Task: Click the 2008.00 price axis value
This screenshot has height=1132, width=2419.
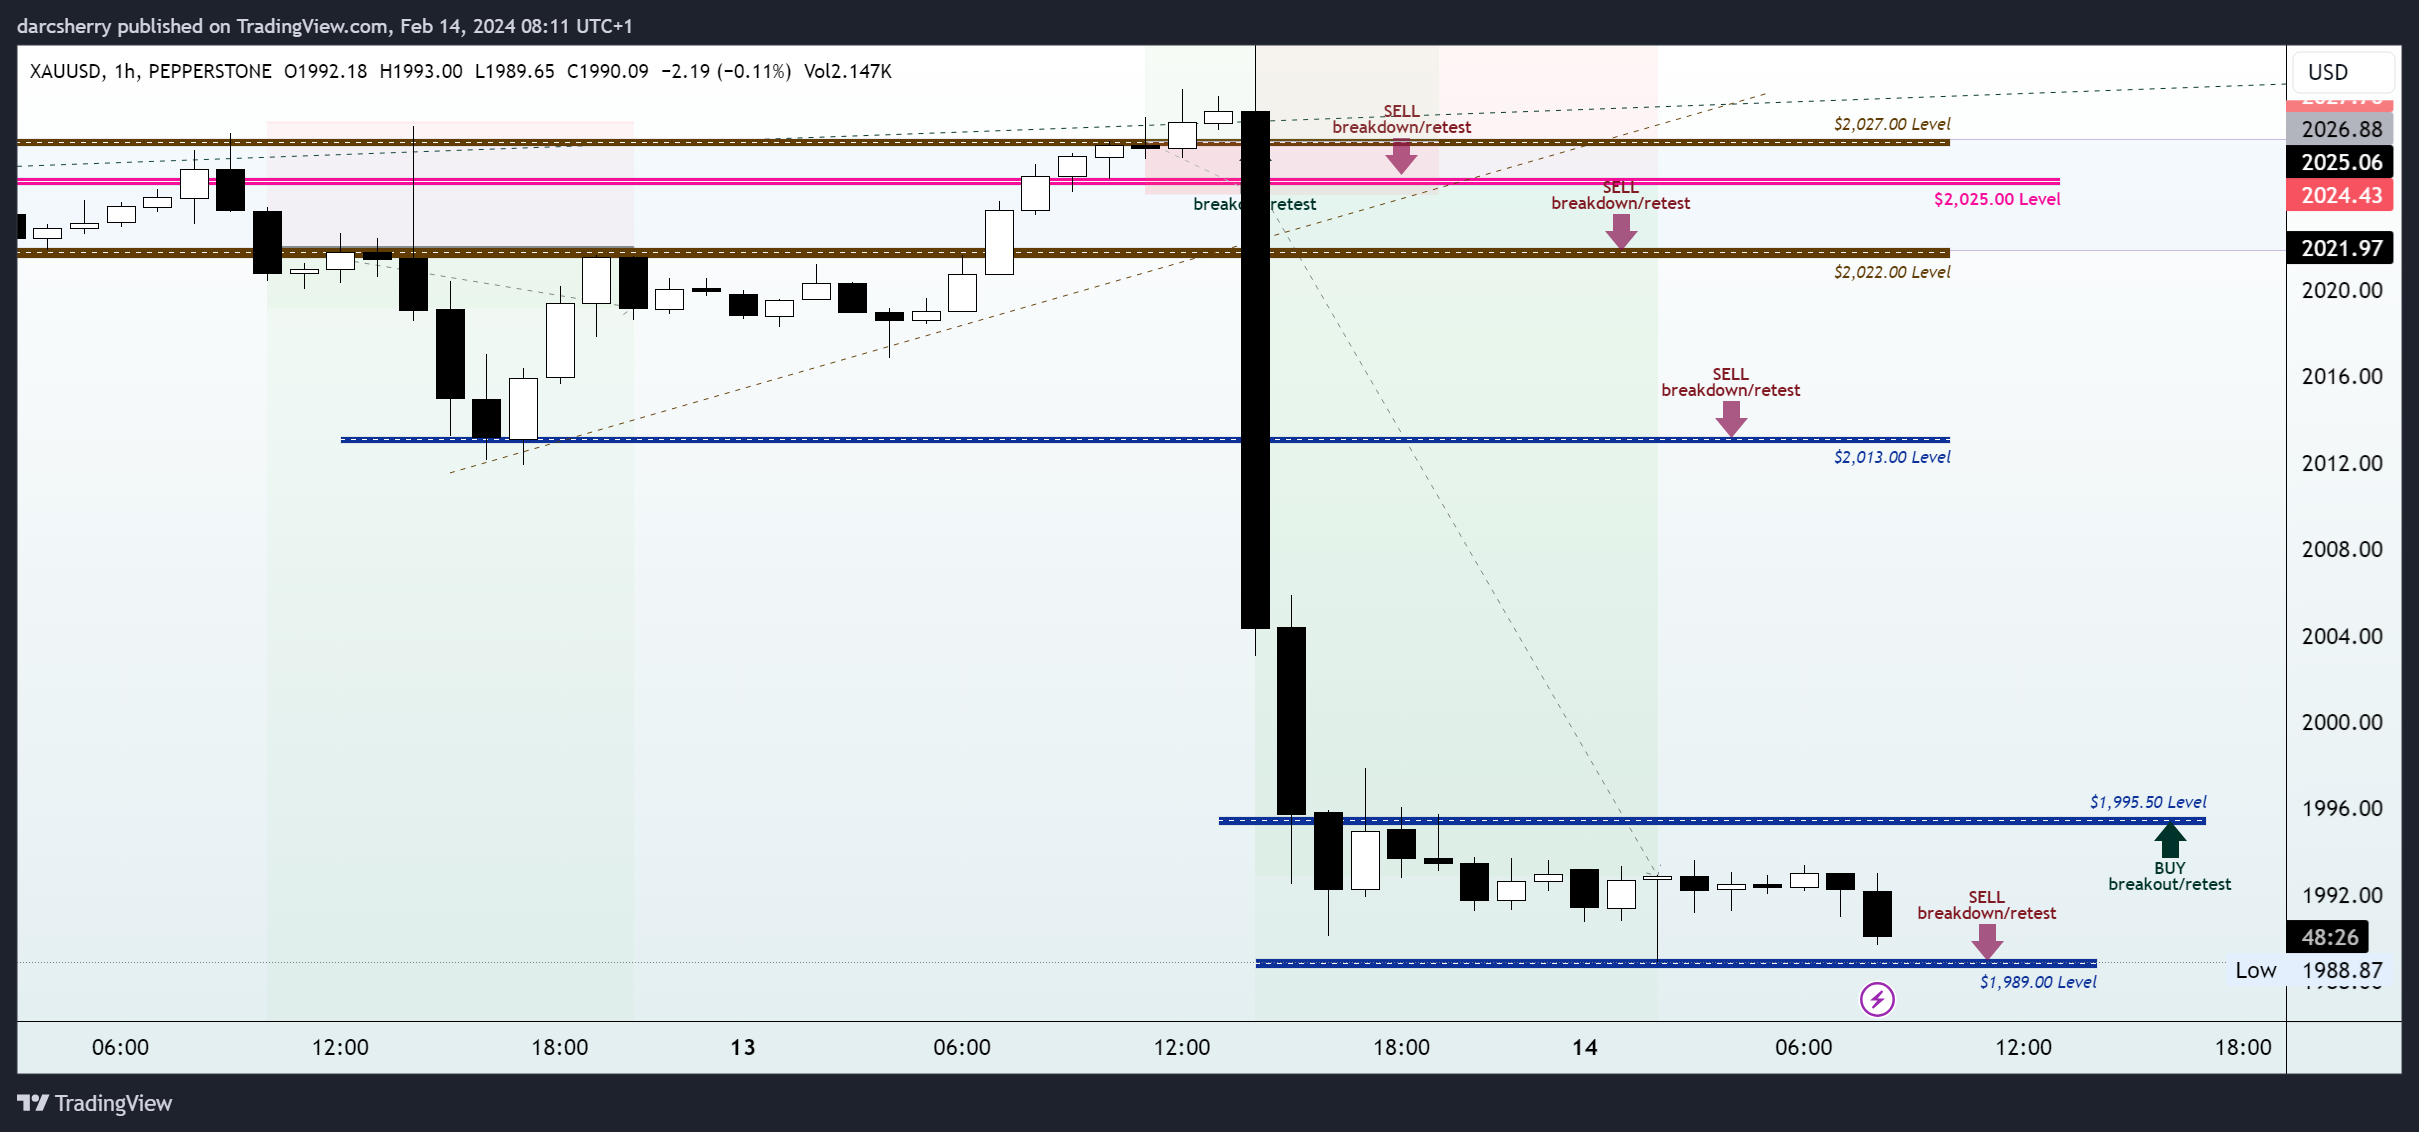Action: pos(2342,549)
